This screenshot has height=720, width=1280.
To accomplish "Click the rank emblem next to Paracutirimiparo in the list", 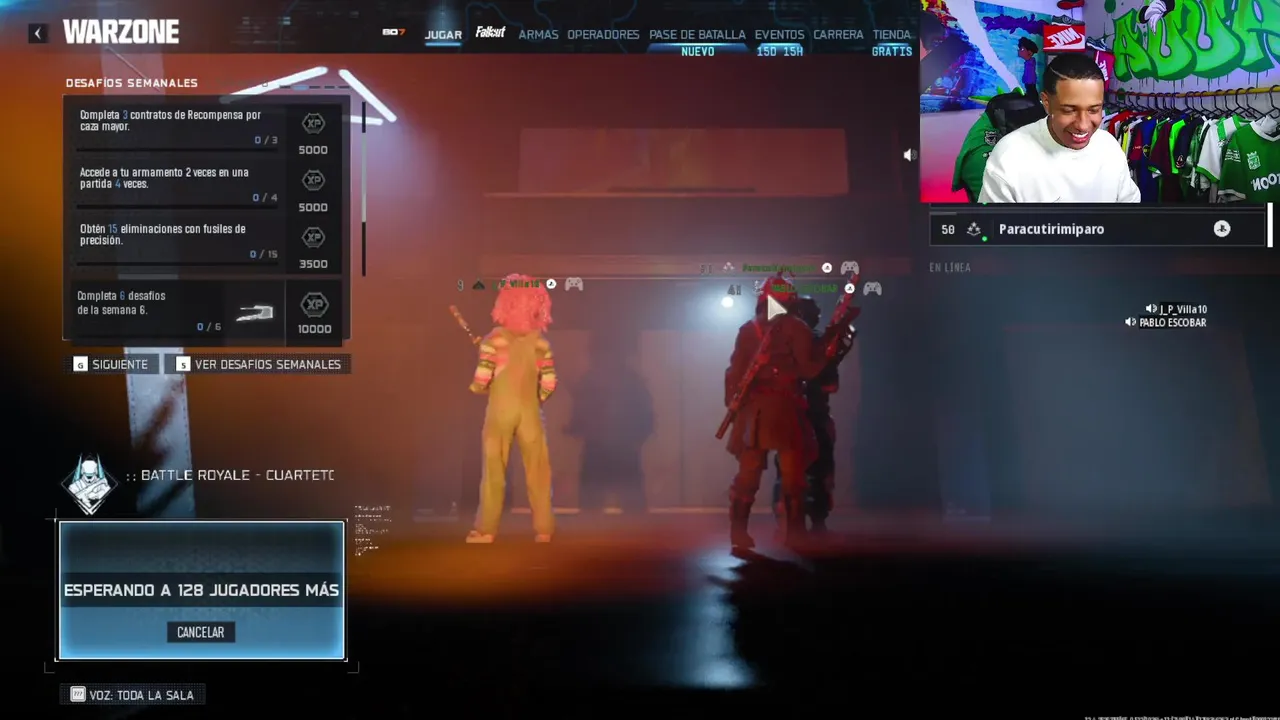I will click(974, 229).
